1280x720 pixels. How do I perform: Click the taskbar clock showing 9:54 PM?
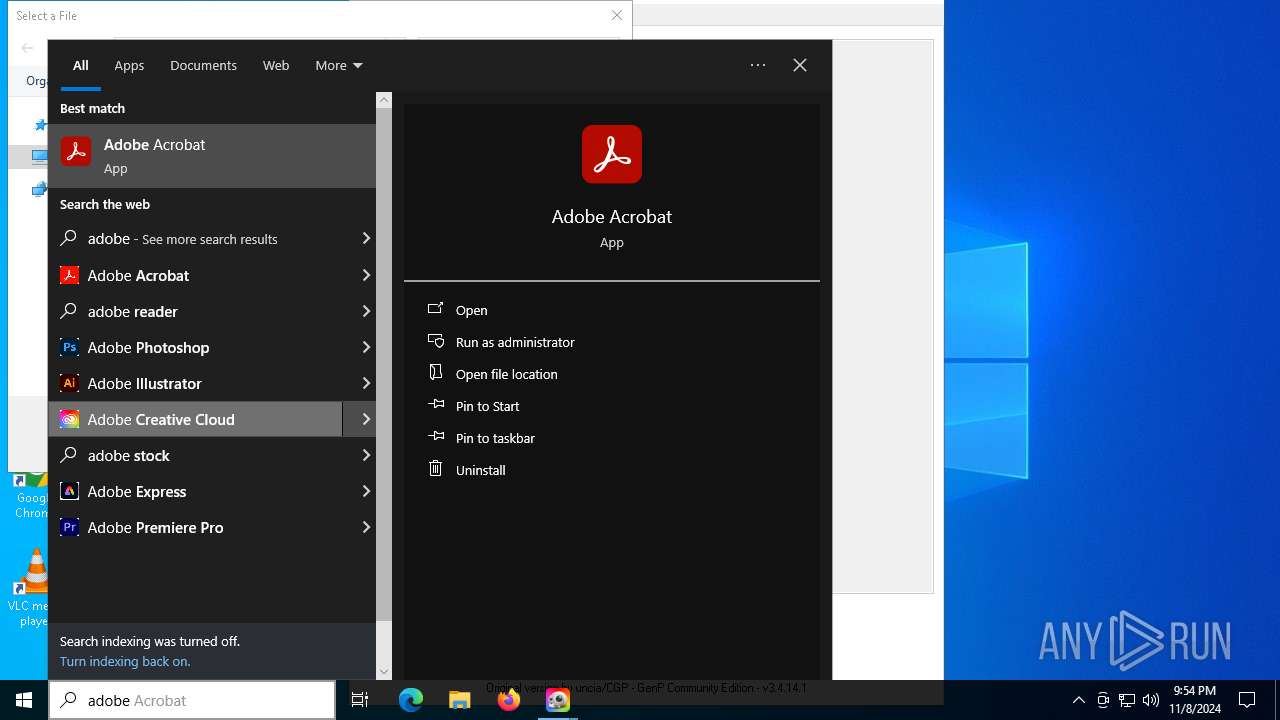click(1195, 700)
